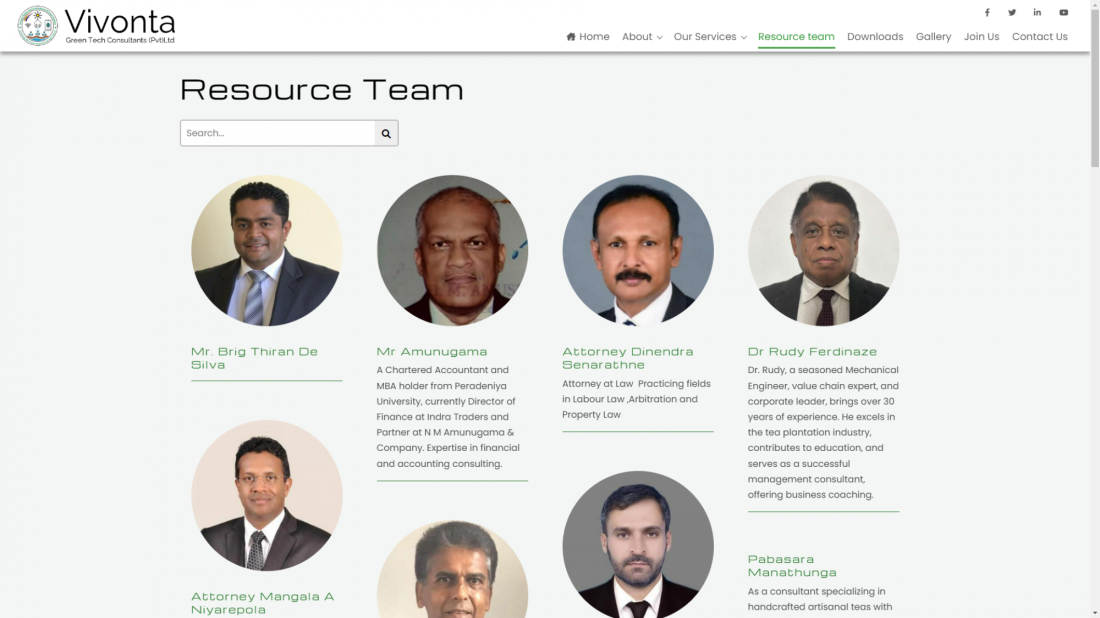This screenshot has width=1100, height=618.
Task: Click the search magnifier button
Action: [x=386, y=133]
